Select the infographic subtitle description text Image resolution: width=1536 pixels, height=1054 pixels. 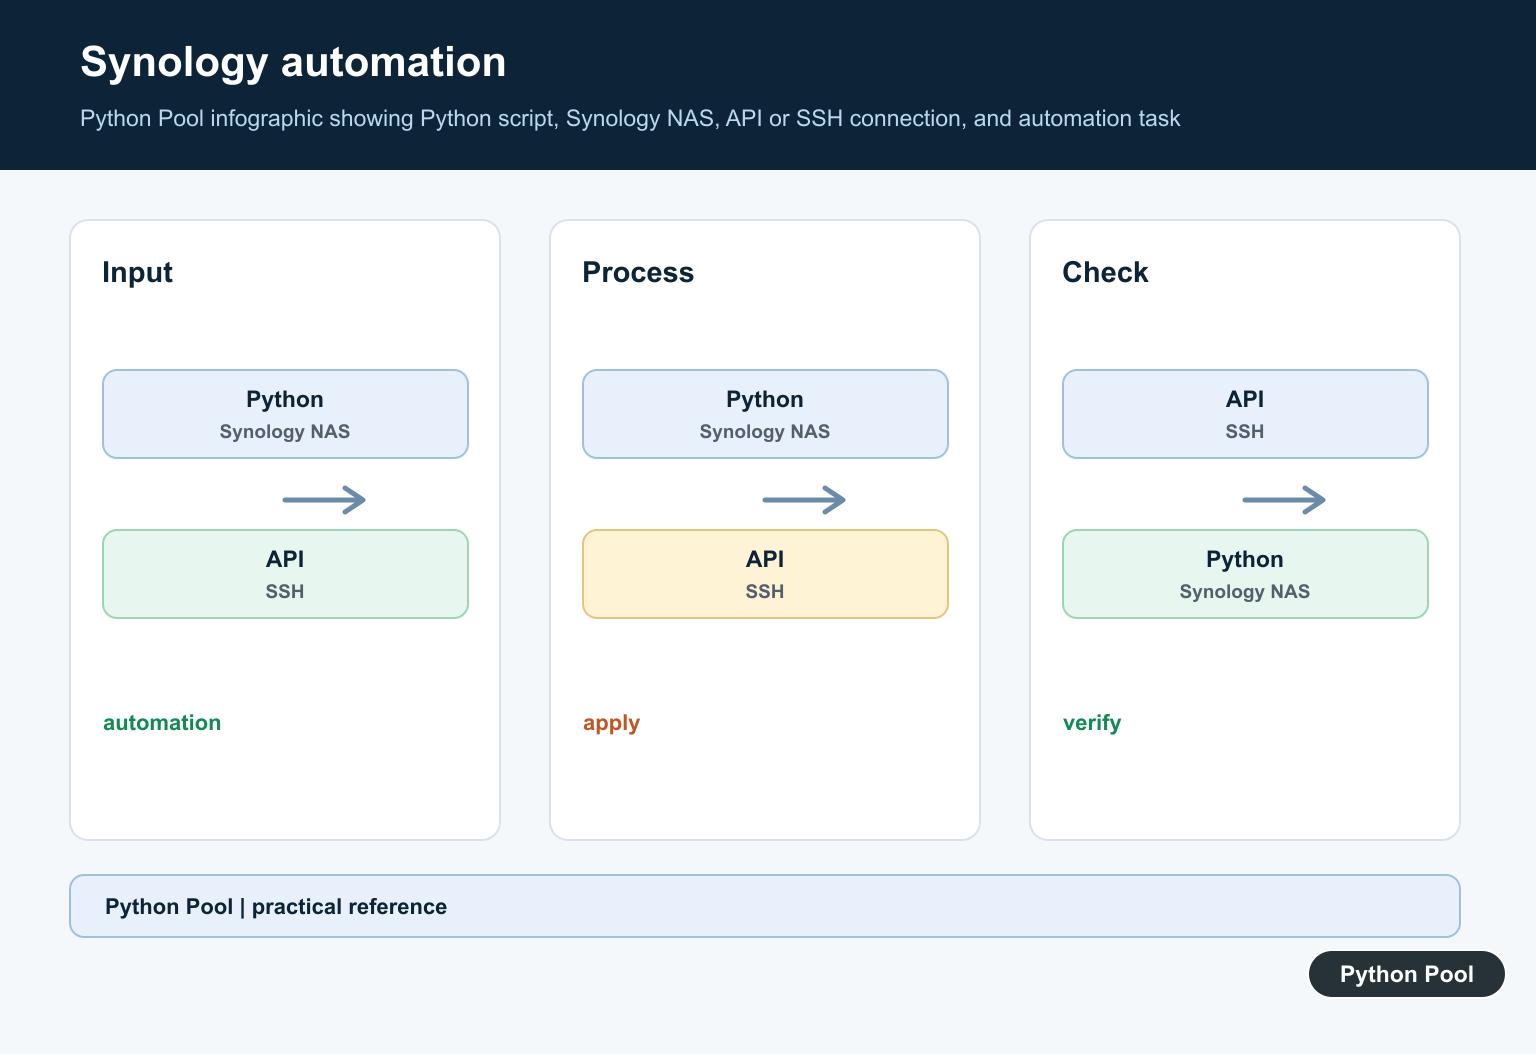click(630, 118)
